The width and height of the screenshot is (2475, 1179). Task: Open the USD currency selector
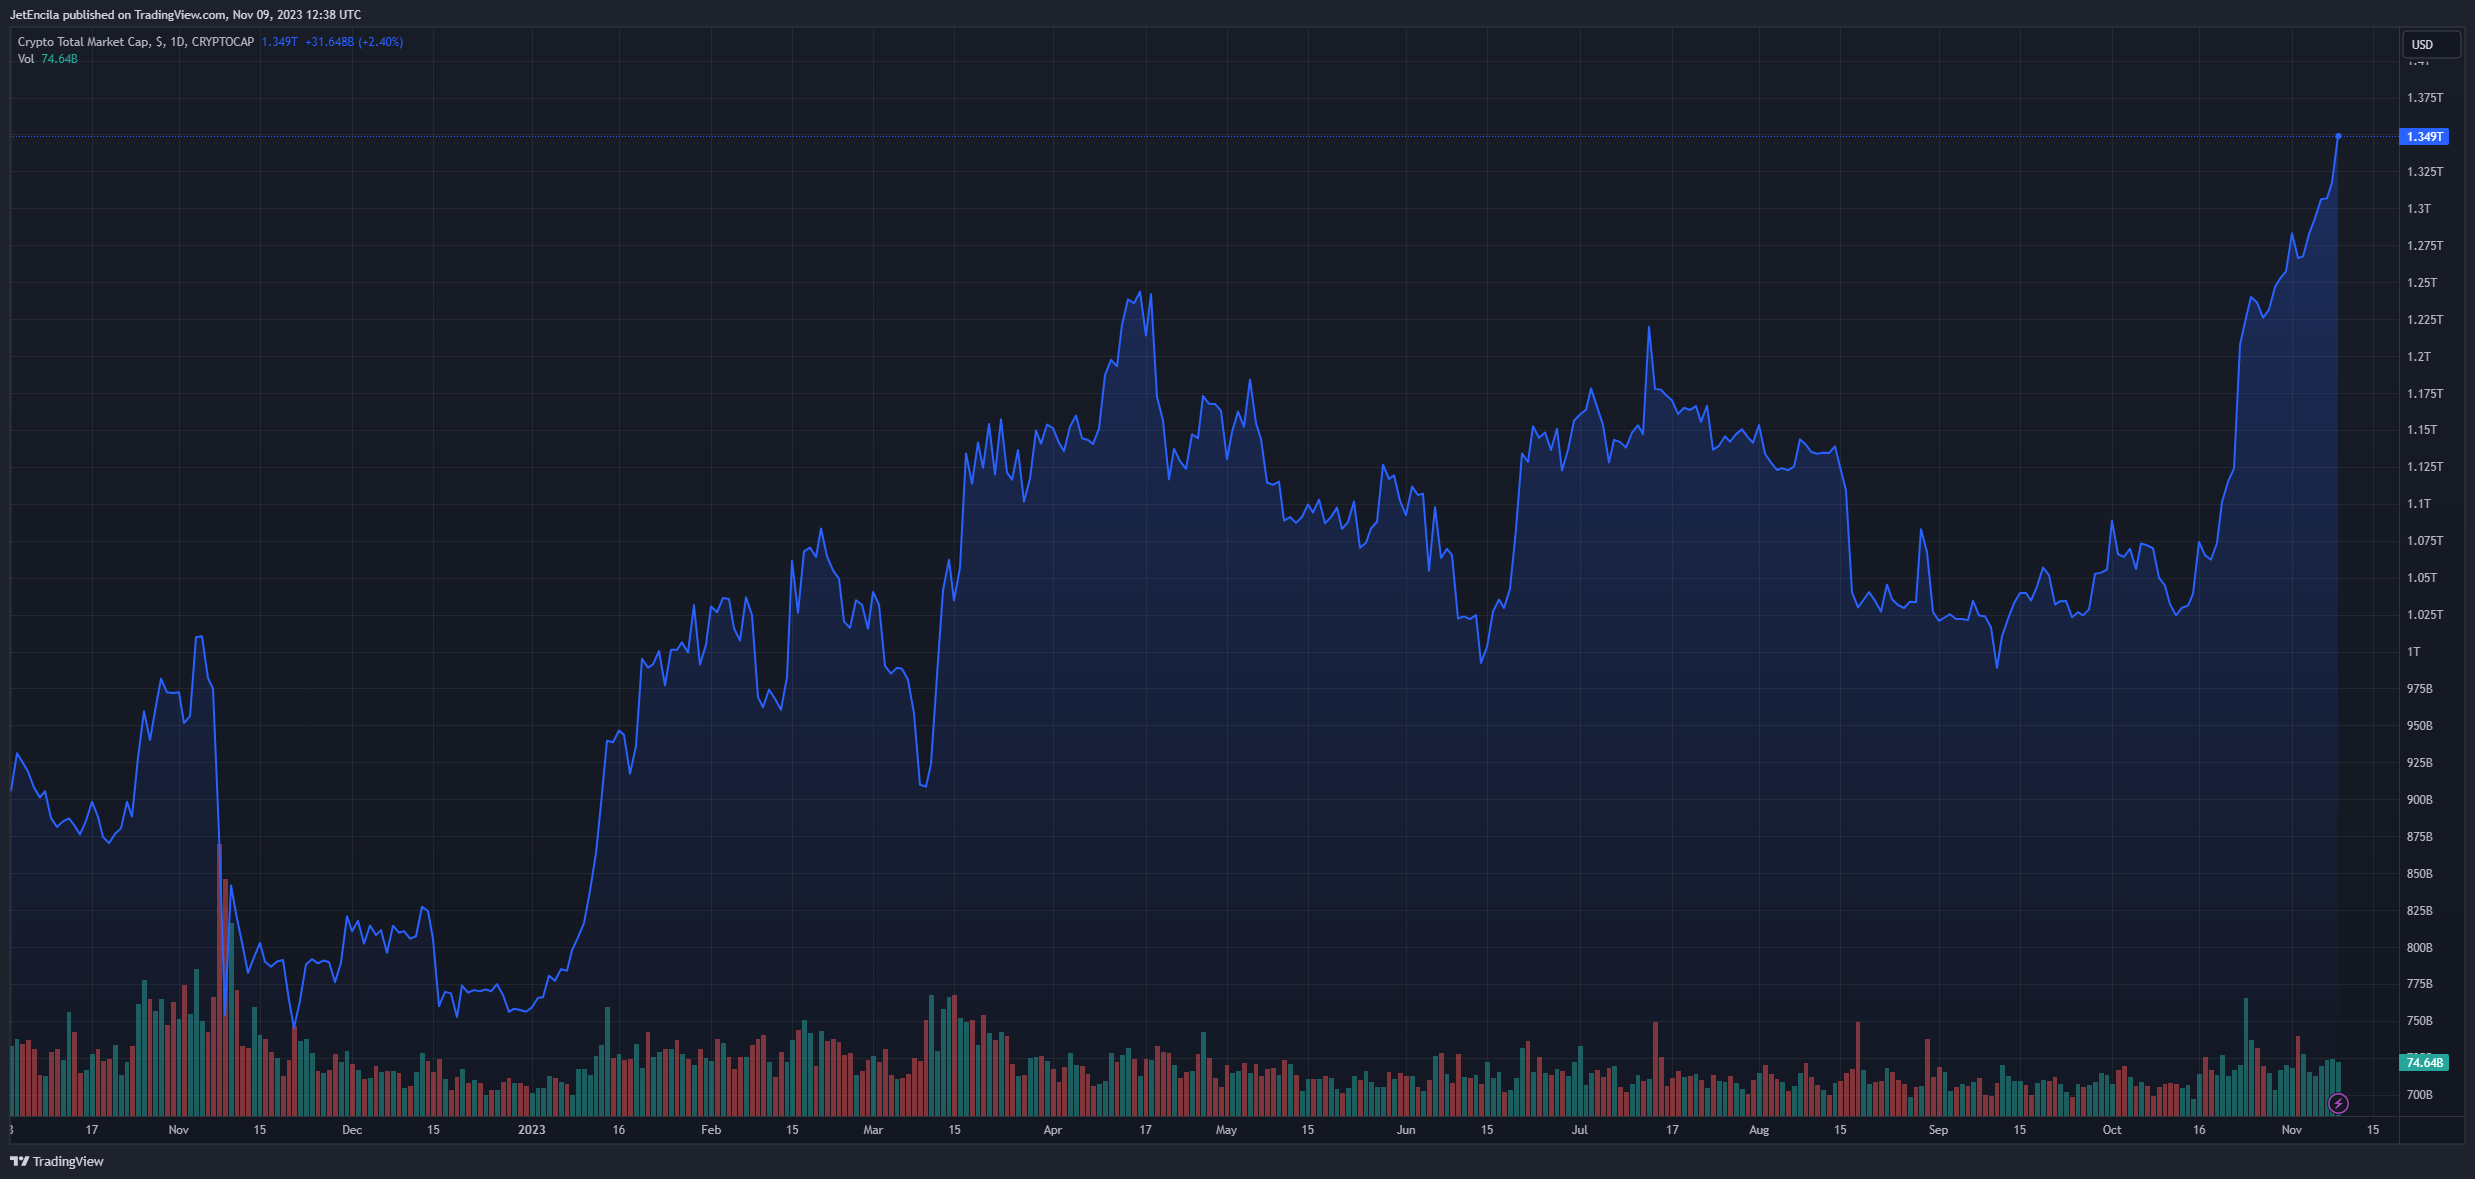(2431, 45)
